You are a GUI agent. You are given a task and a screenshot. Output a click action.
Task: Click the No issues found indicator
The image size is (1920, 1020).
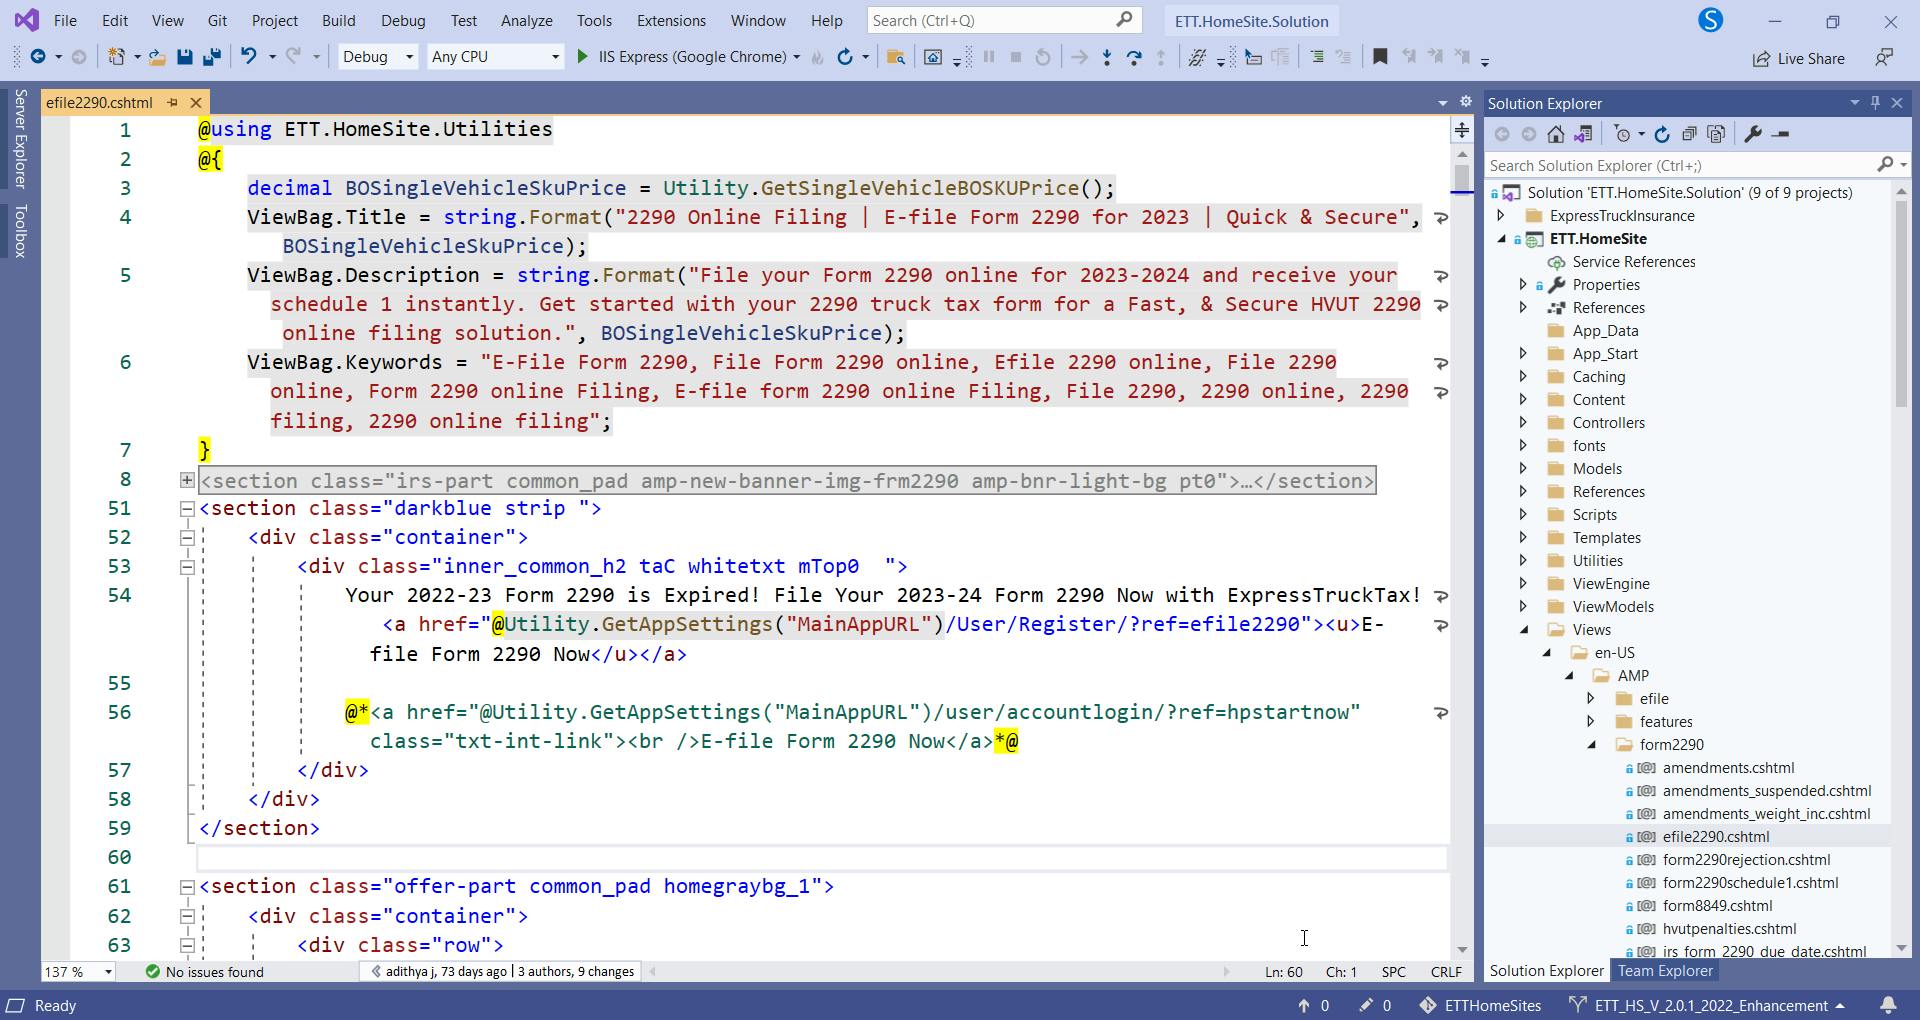pyautogui.click(x=204, y=972)
